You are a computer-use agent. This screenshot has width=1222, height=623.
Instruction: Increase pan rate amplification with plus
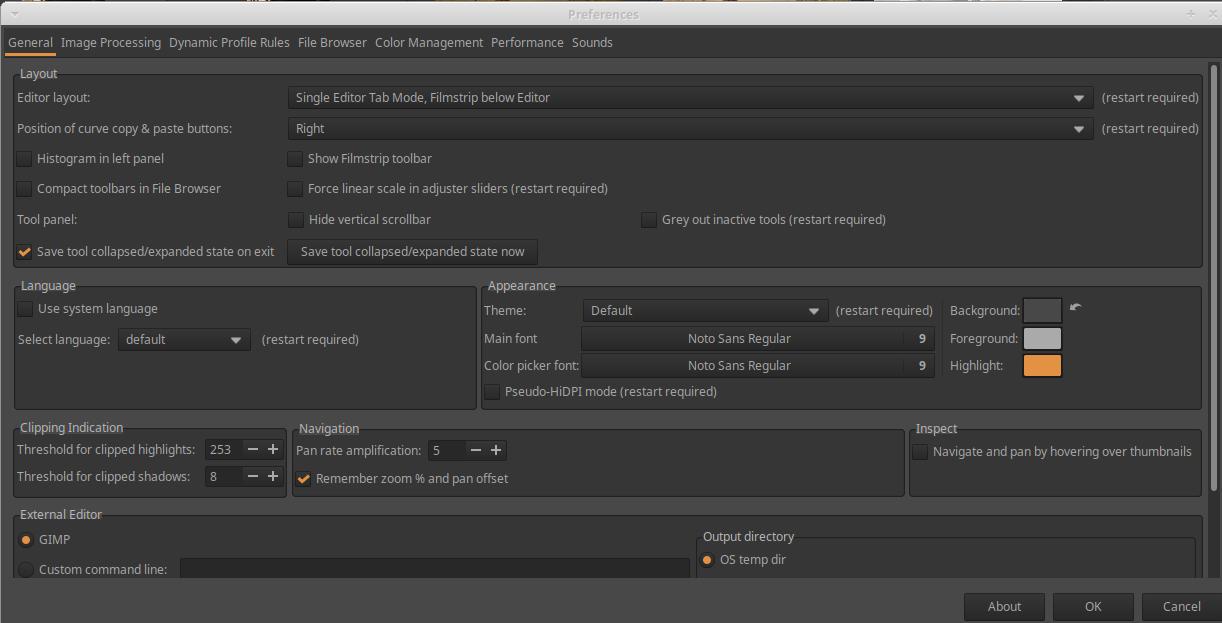(x=496, y=451)
